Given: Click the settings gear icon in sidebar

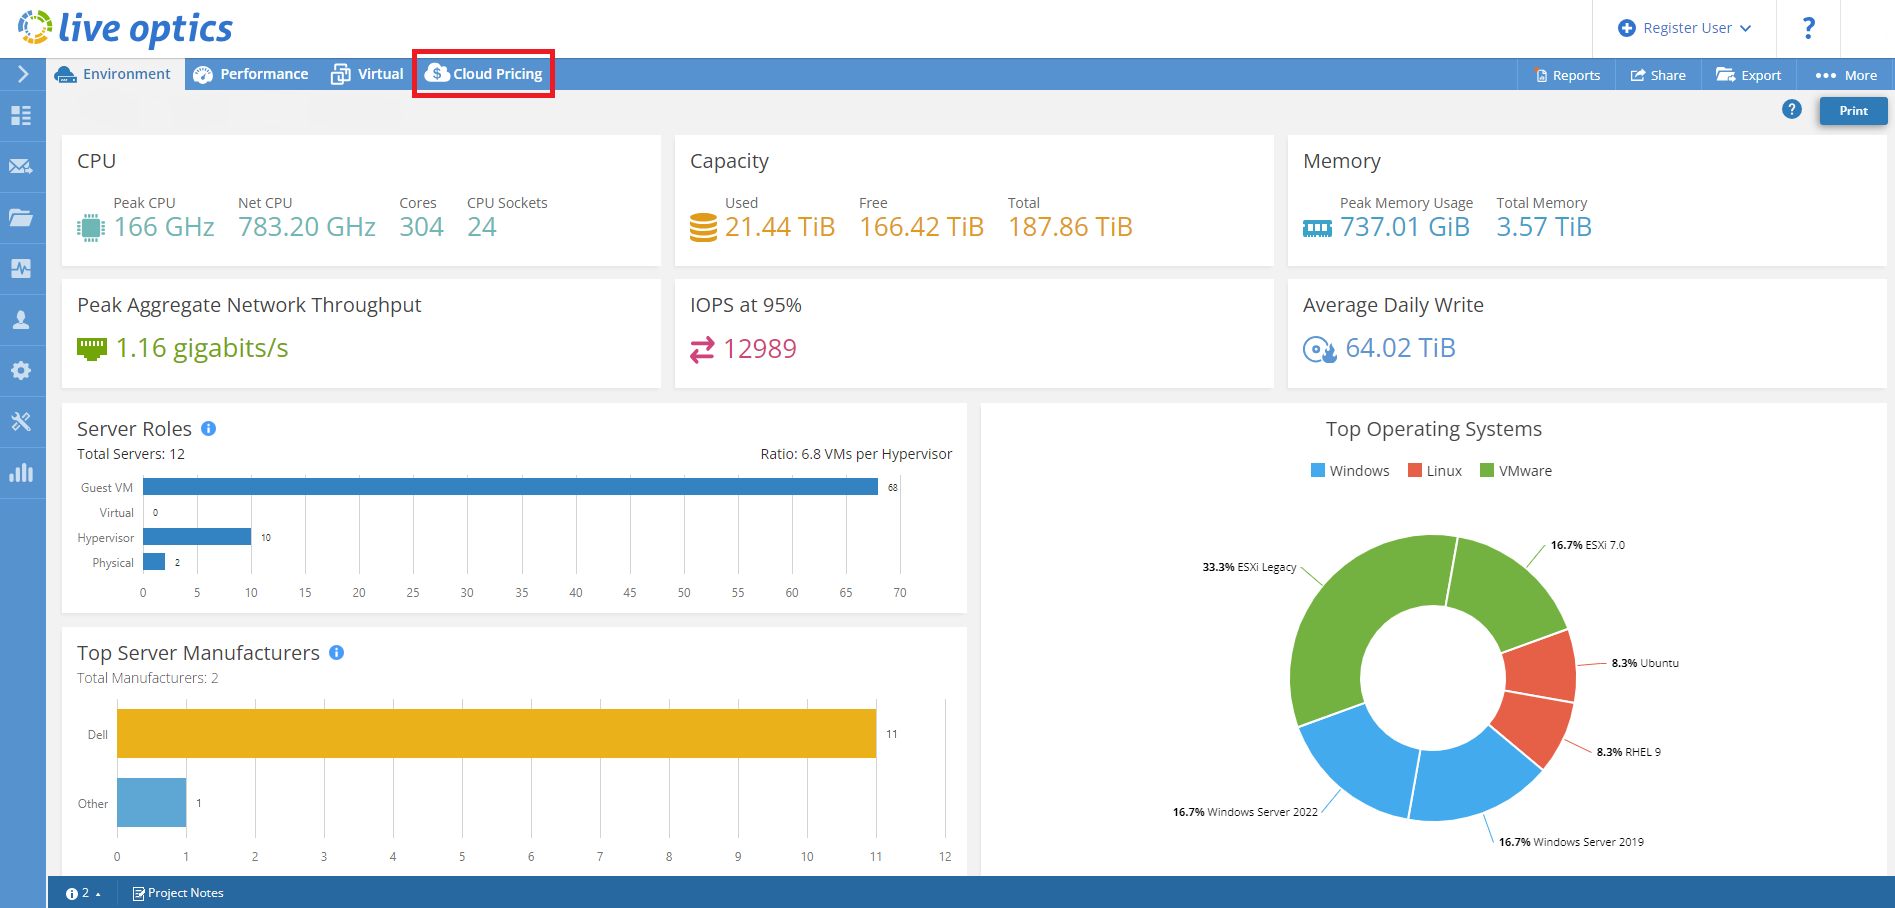Looking at the screenshot, I should (x=21, y=370).
